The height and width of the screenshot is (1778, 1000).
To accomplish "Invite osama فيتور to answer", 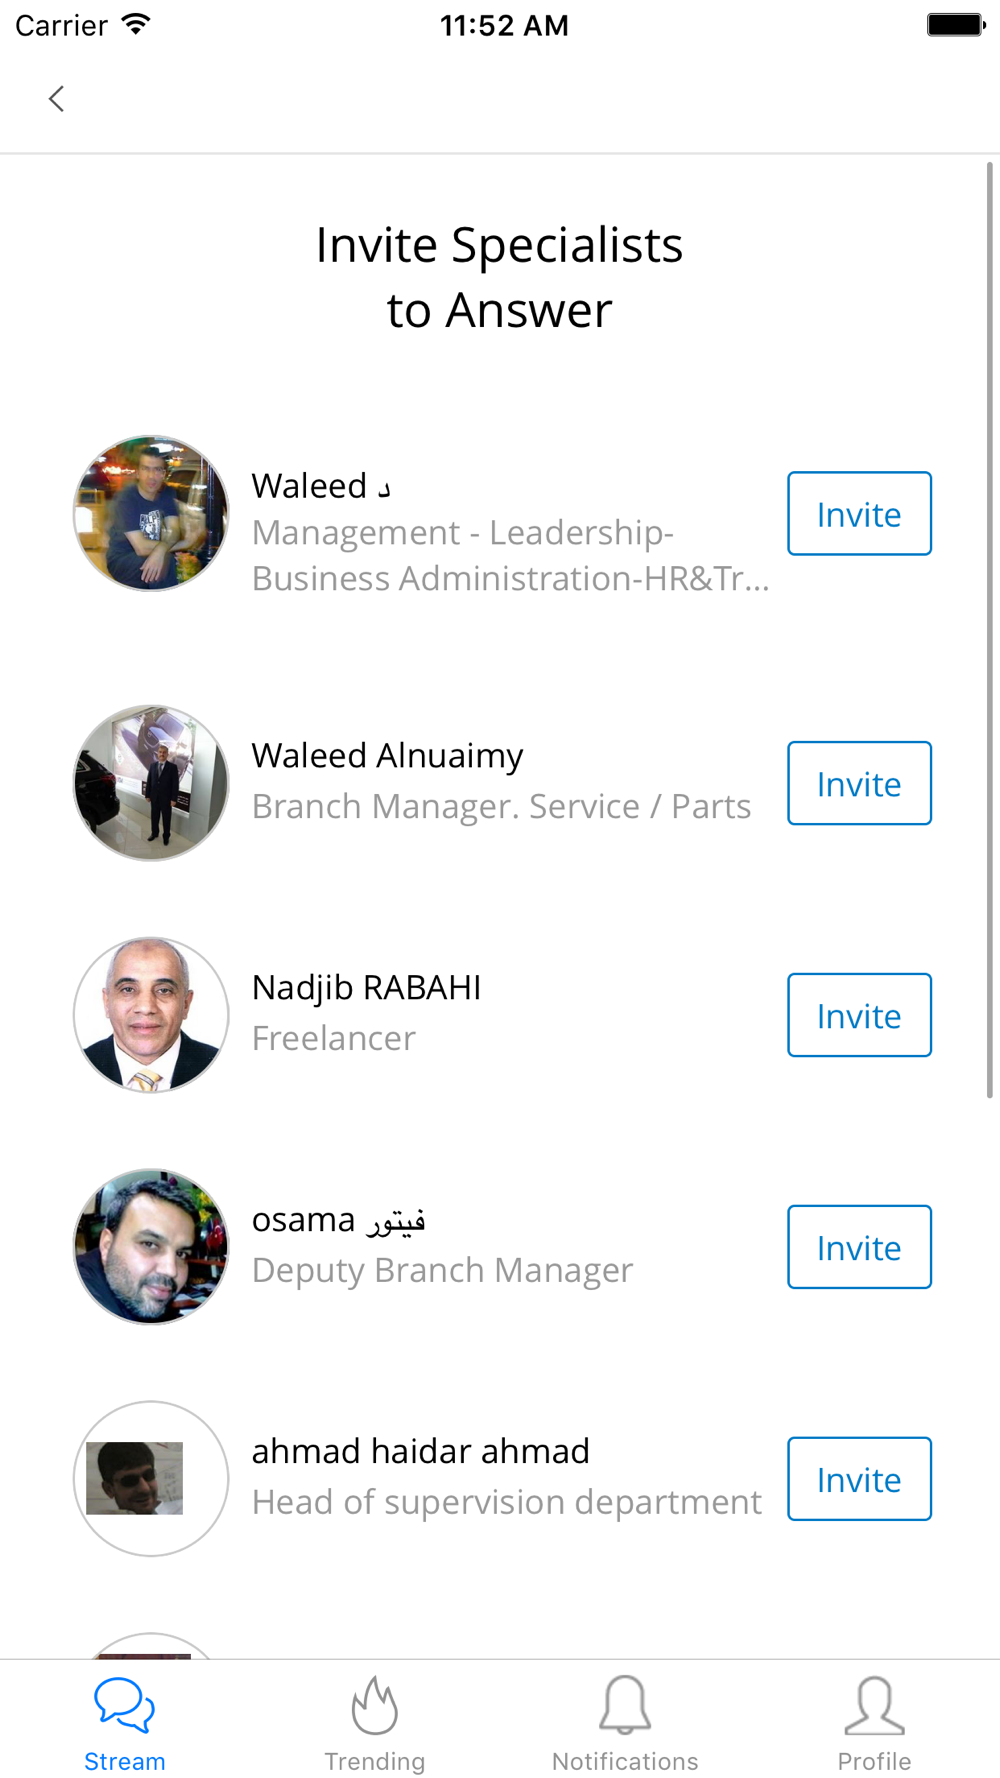I will coord(859,1248).
